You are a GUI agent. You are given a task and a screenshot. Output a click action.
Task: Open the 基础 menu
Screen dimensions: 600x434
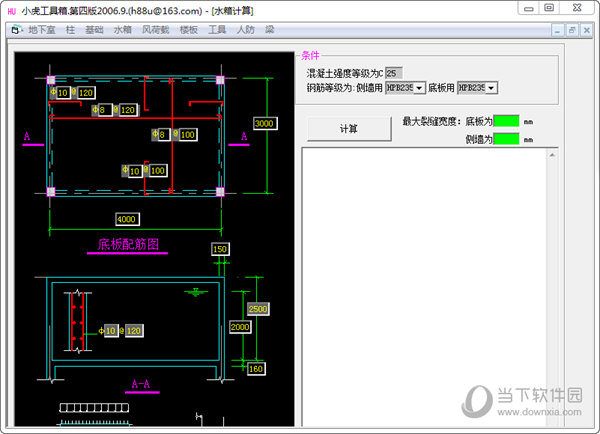coord(94,30)
